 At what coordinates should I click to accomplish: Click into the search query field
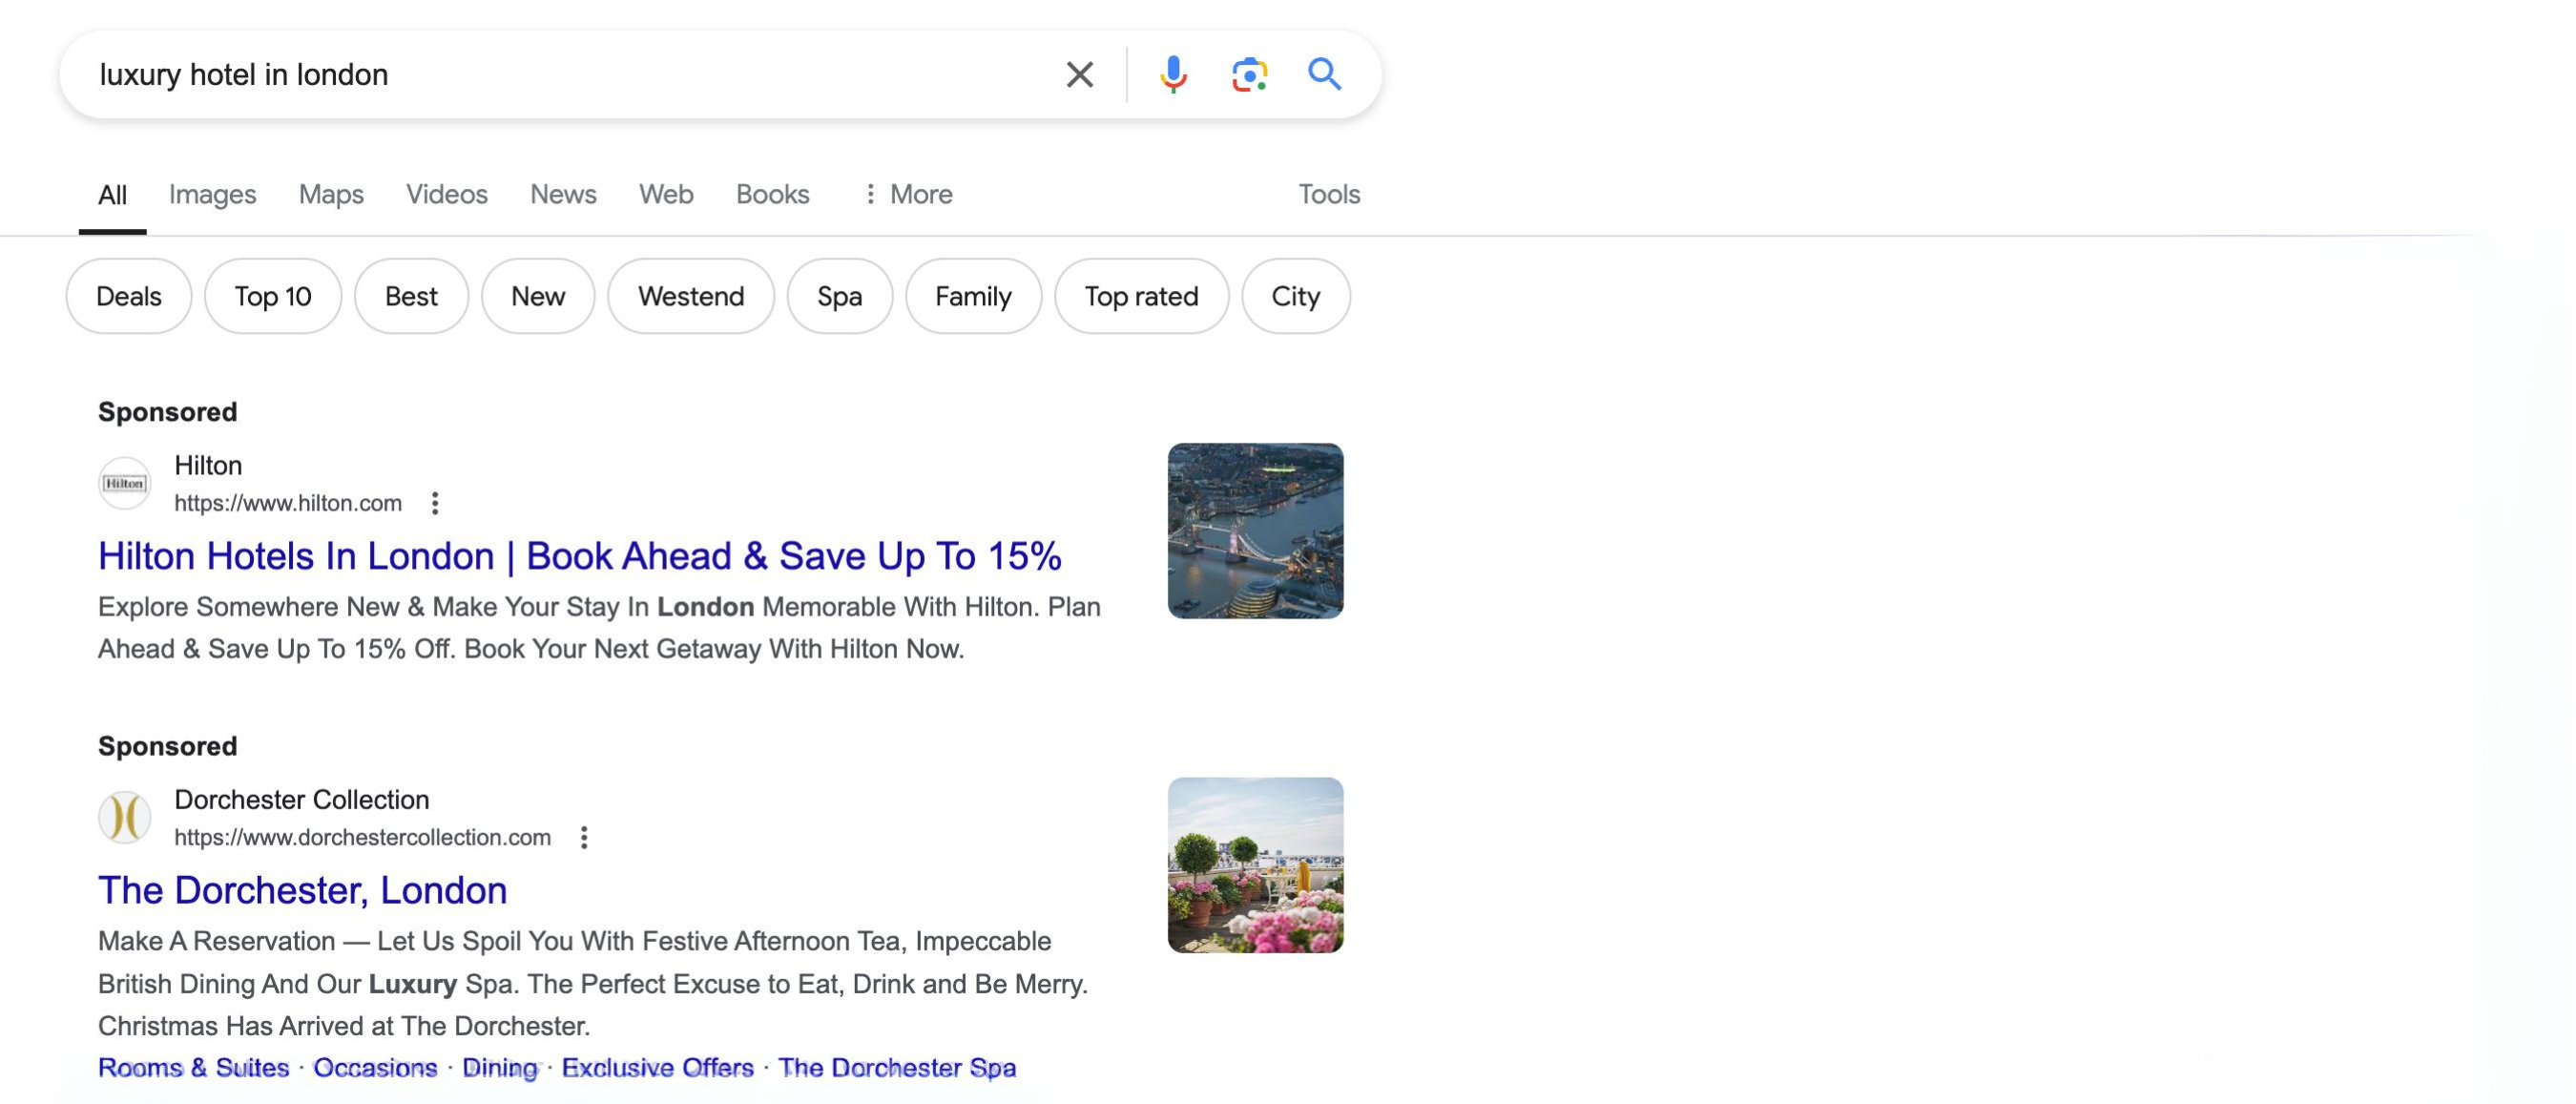click(x=560, y=74)
